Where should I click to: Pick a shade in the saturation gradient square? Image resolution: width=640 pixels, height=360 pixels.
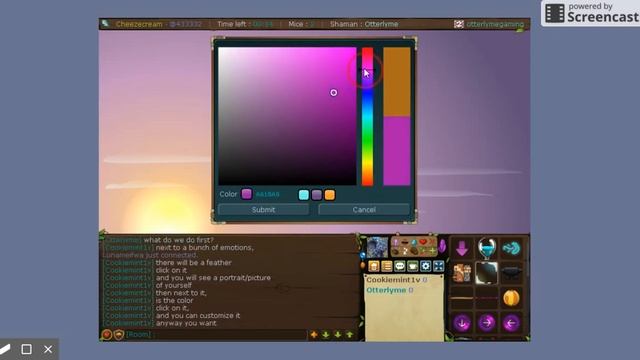coord(287,116)
